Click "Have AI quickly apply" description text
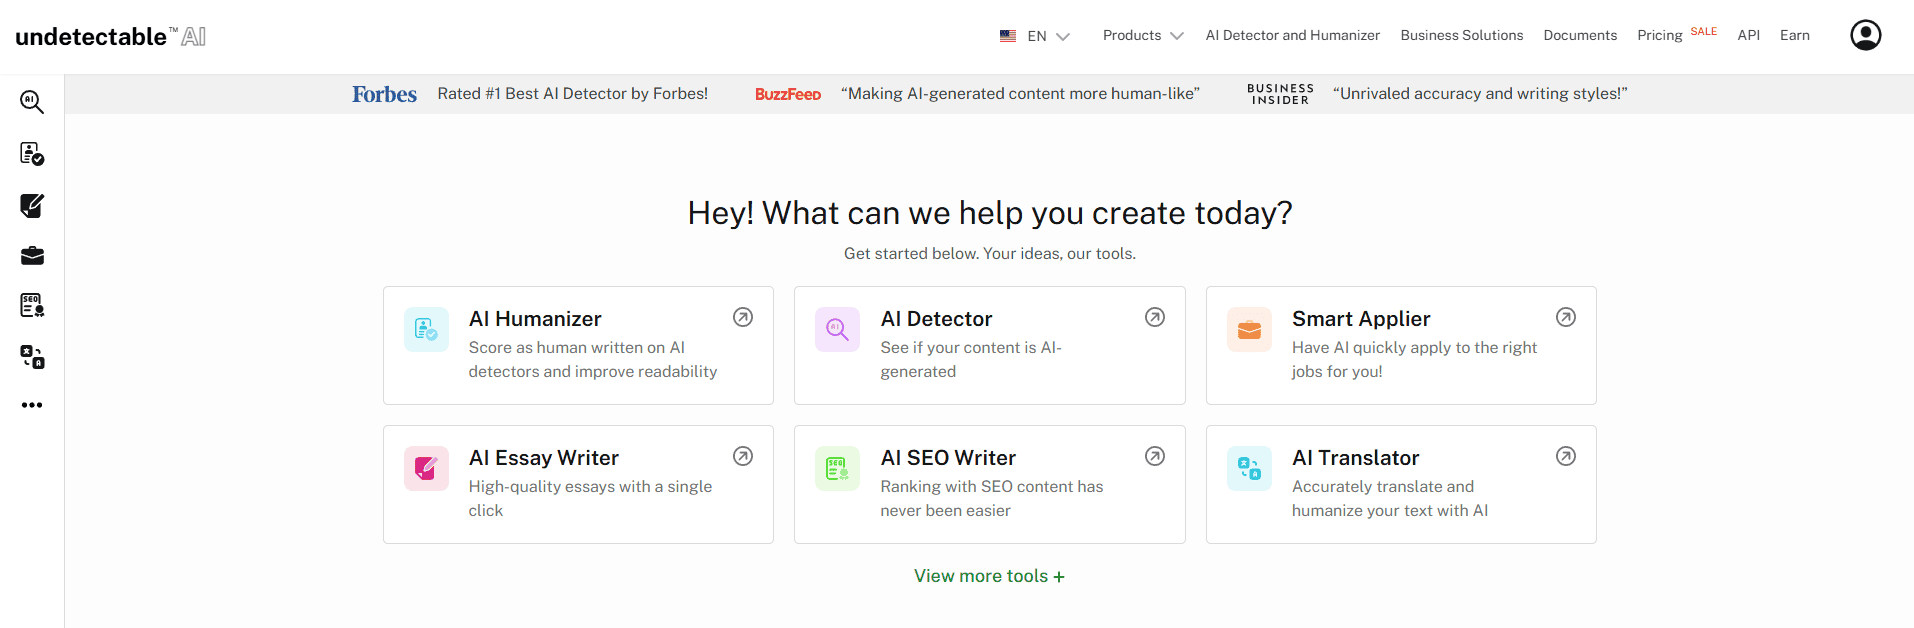The image size is (1914, 628). tap(1414, 360)
